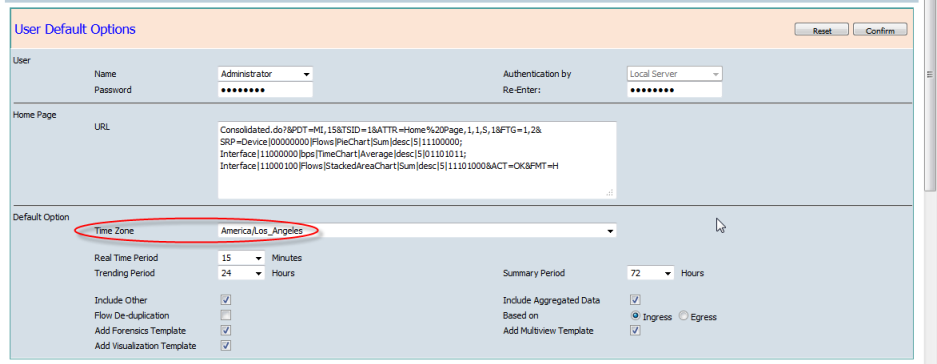Click the Trending Period label
The height and width of the screenshot is (364, 937).
click(x=124, y=273)
